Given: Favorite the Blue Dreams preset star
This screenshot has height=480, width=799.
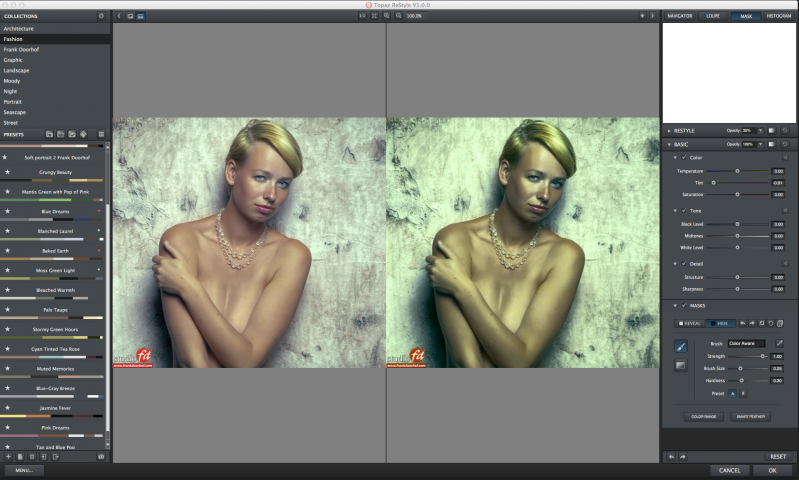Looking at the screenshot, I should (x=7, y=211).
